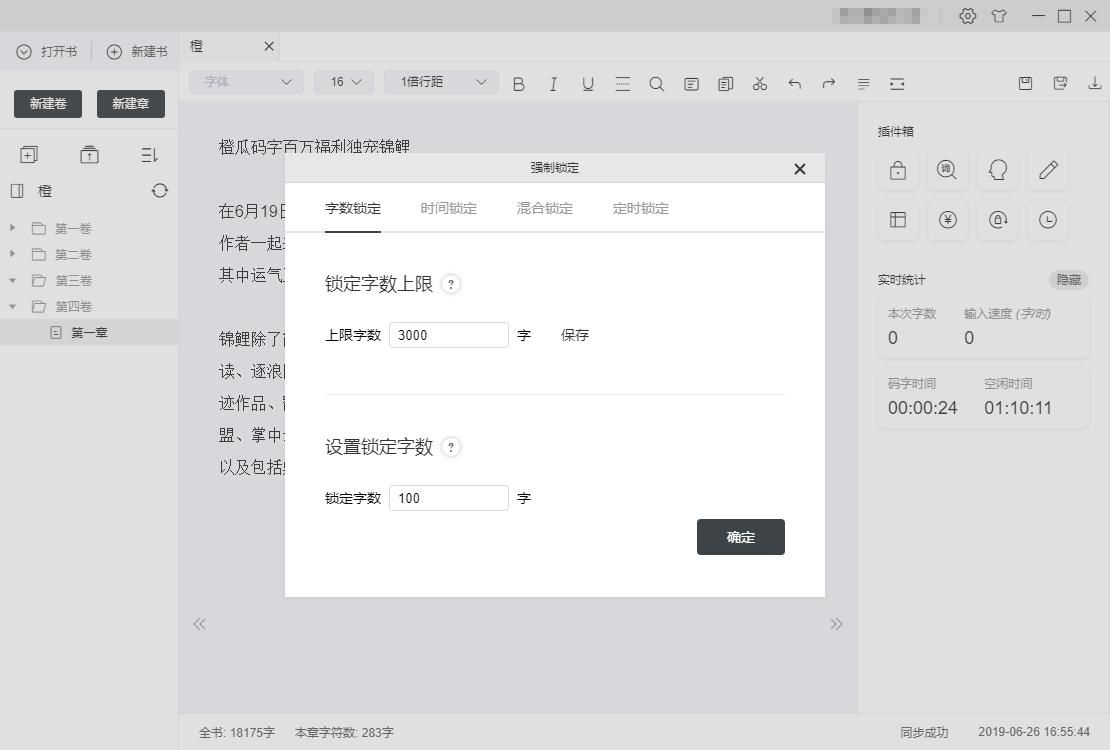This screenshot has width=1110, height=750.
Task: Collapse the 第四卷 volume in the sidebar
Action: [x=12, y=306]
